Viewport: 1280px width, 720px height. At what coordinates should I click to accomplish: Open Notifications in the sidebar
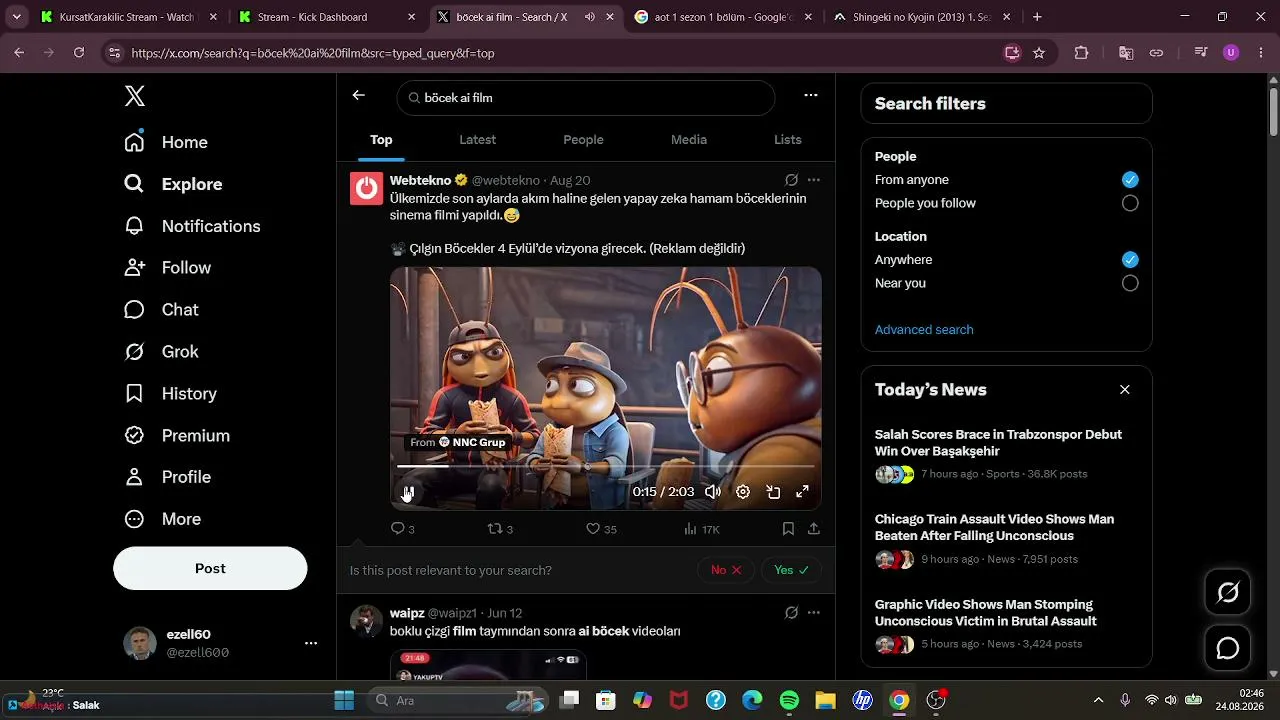(x=192, y=226)
